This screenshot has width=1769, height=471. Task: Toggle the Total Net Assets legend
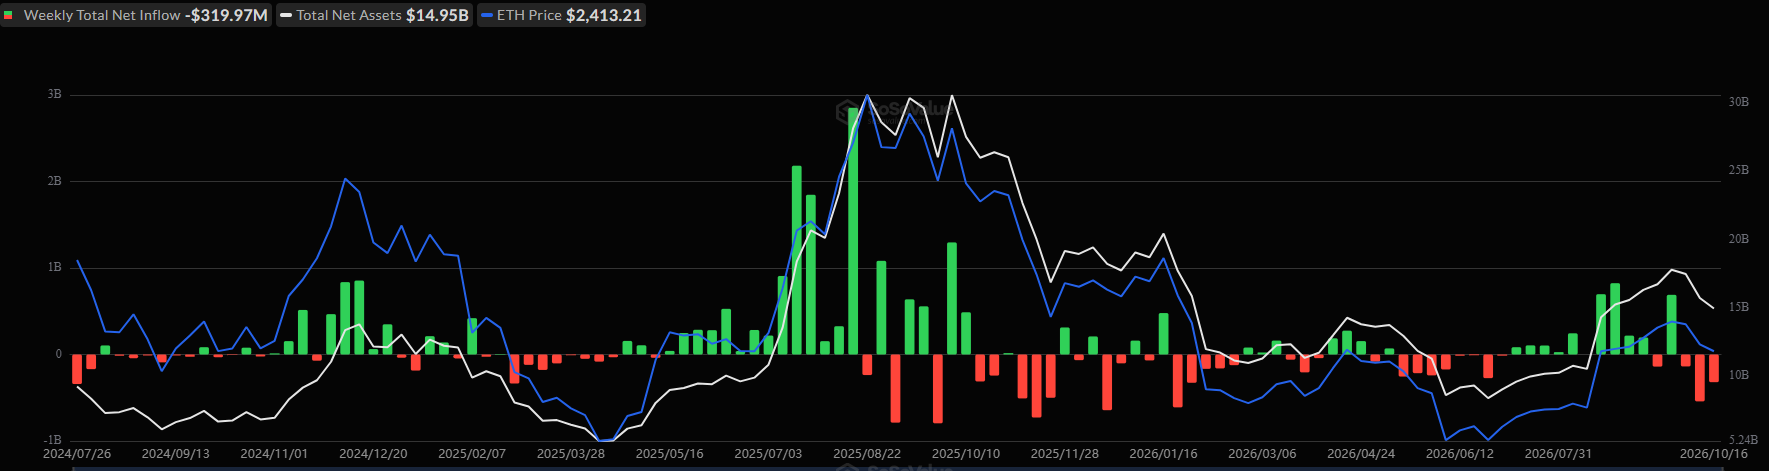(375, 15)
